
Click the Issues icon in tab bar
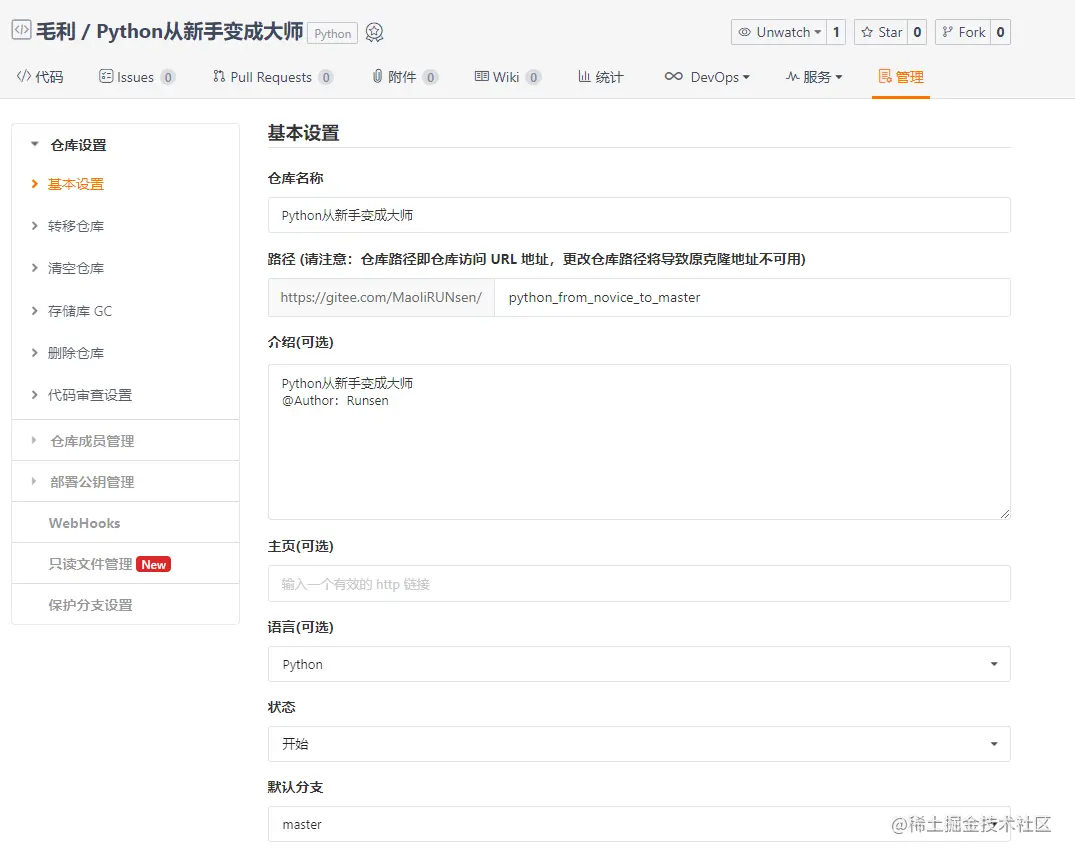pyautogui.click(x=106, y=76)
